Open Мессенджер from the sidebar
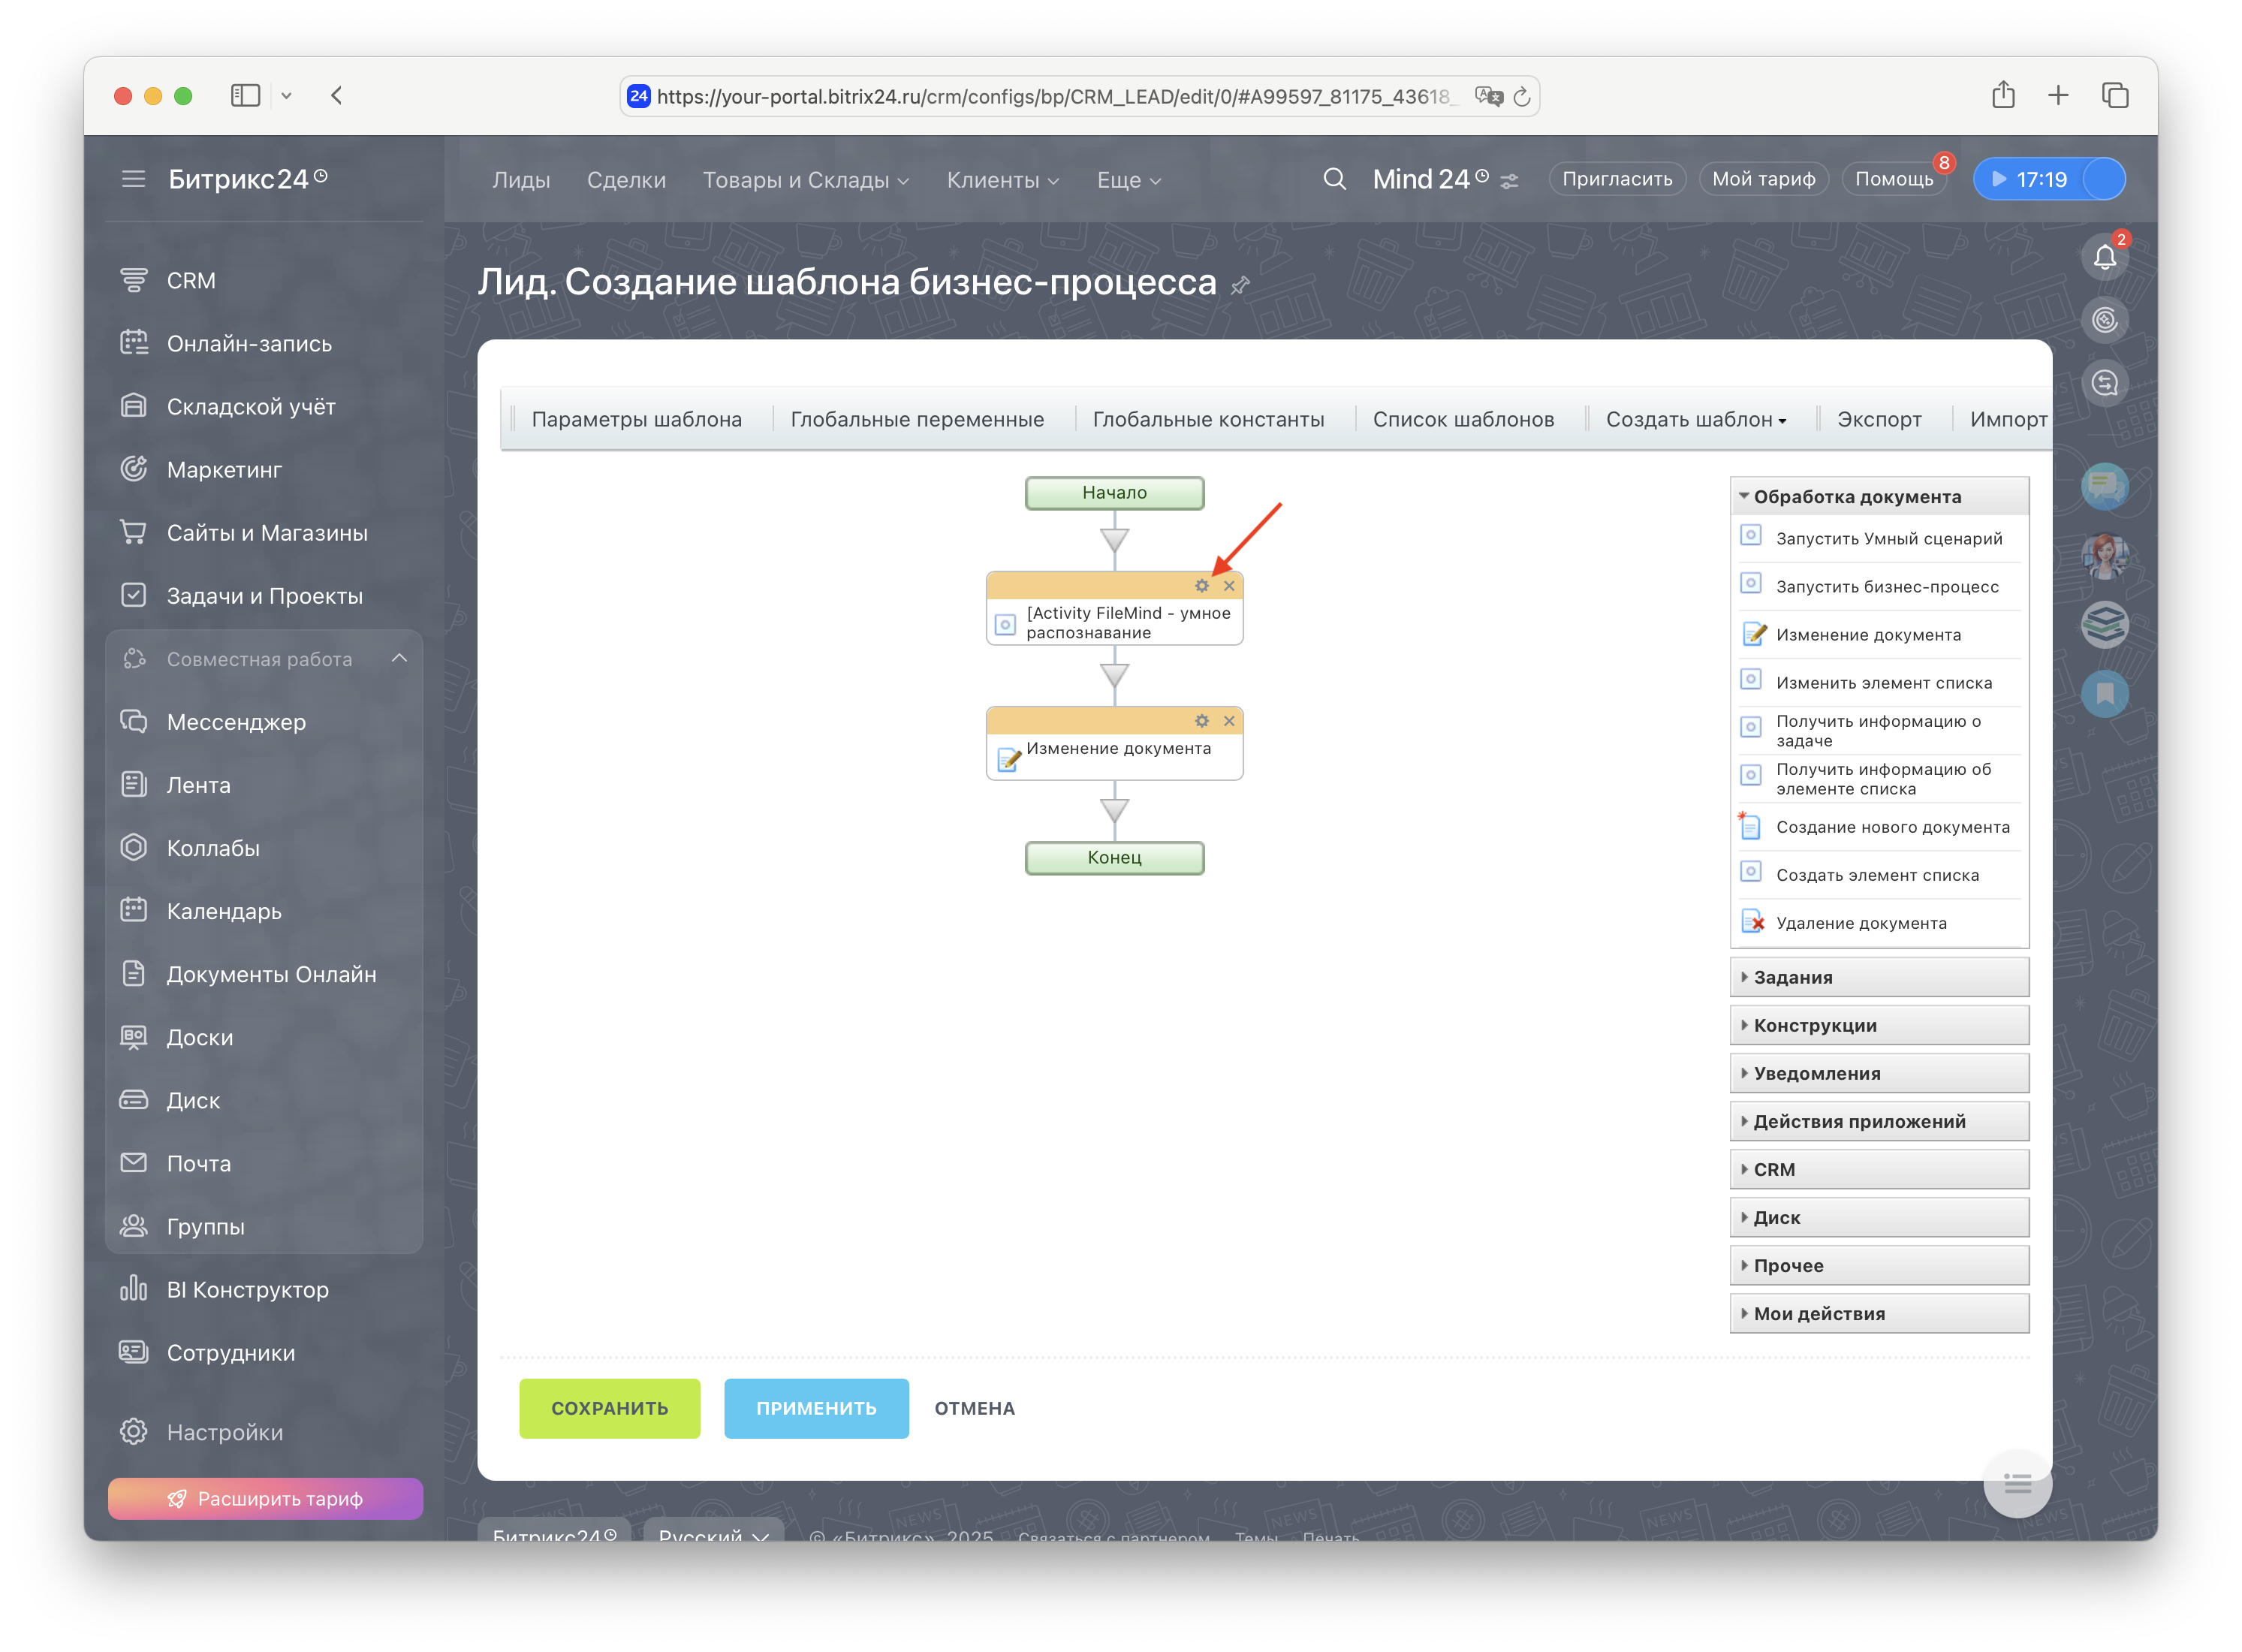Screen dimensions: 2242x1652 pyautogui.click(x=236, y=722)
